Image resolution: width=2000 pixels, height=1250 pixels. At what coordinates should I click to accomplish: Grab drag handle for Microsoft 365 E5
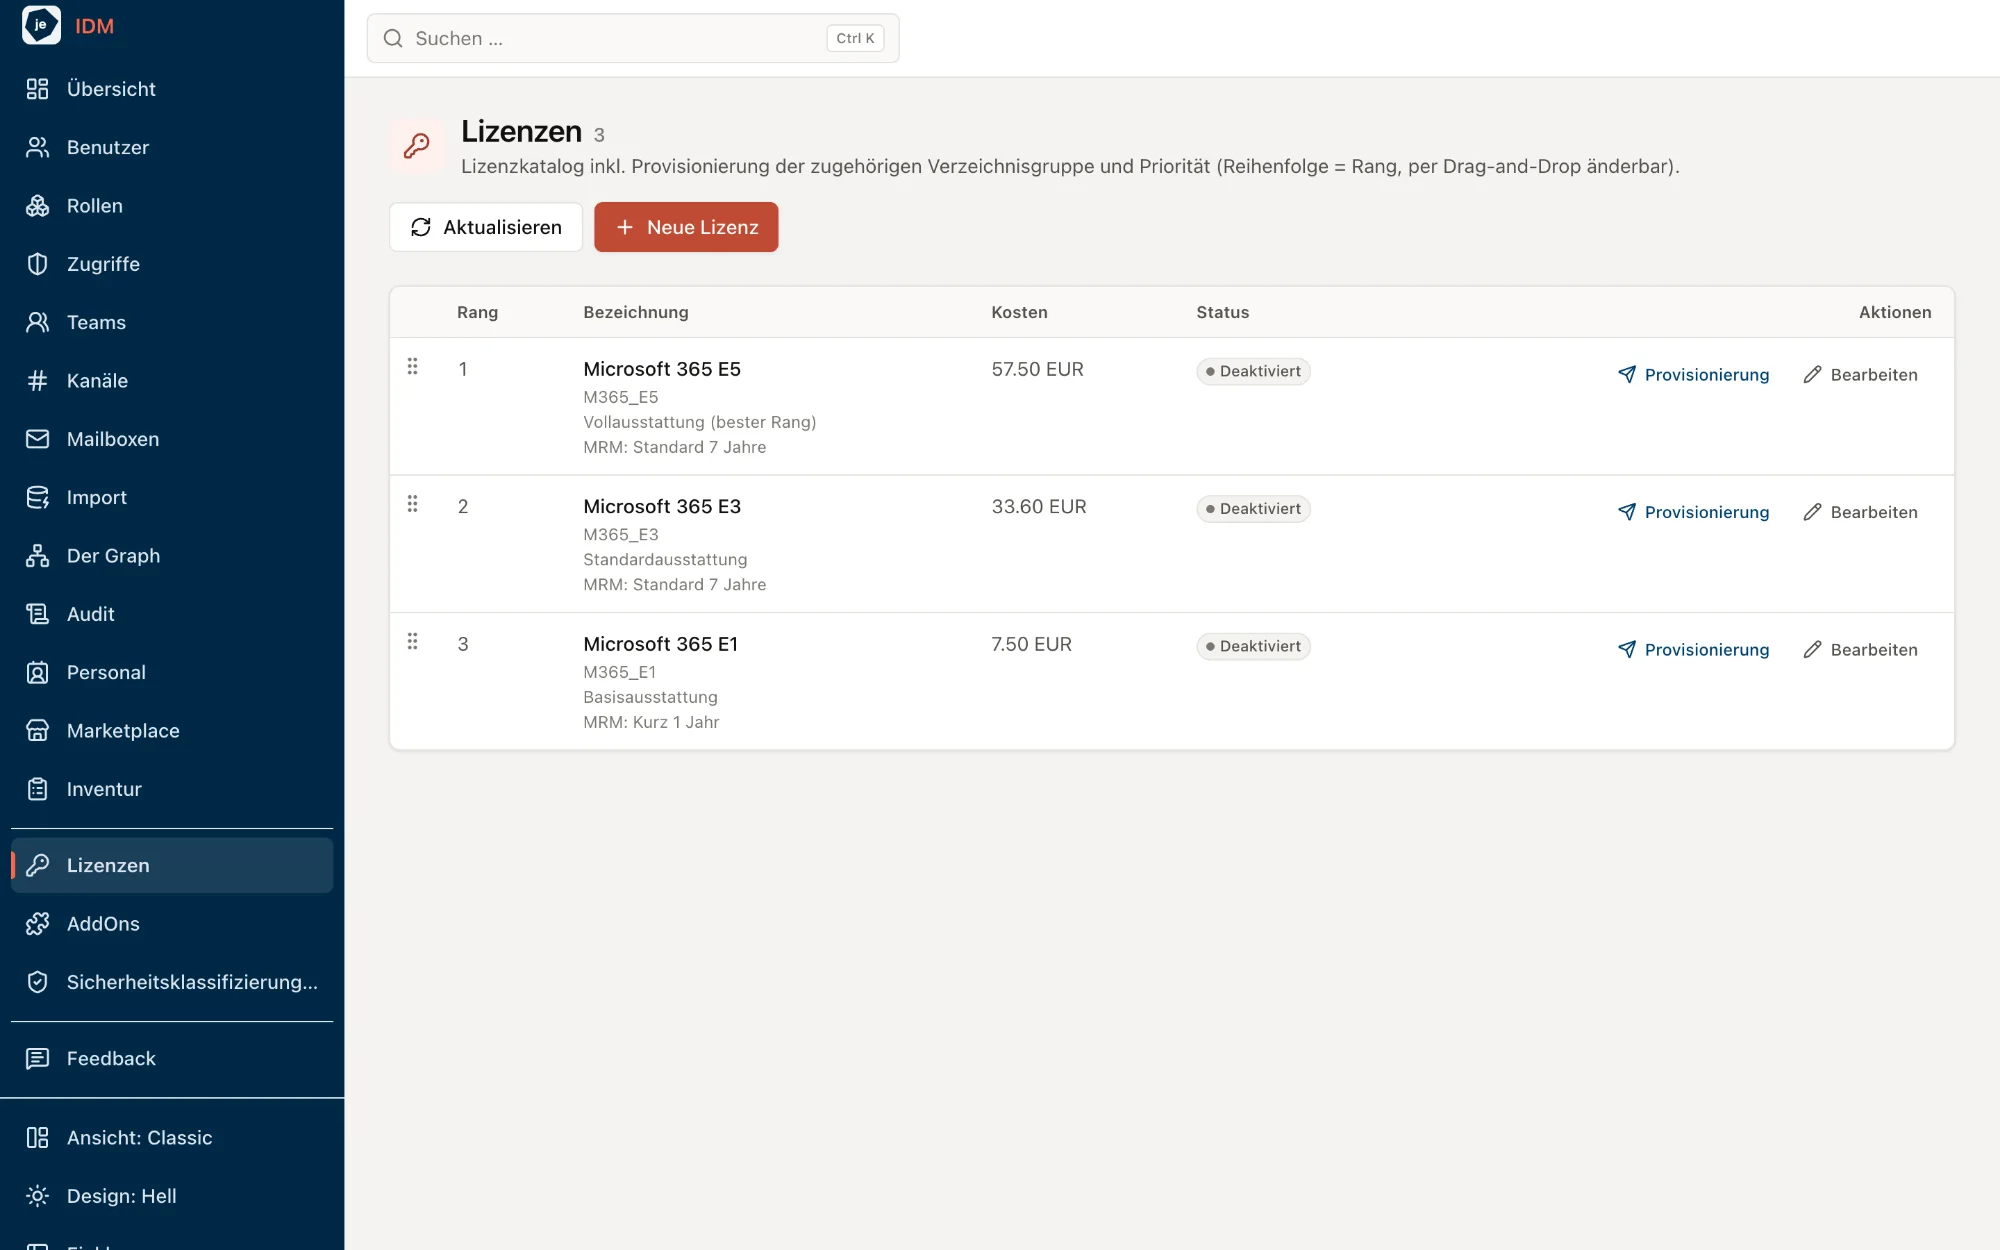pos(412,367)
